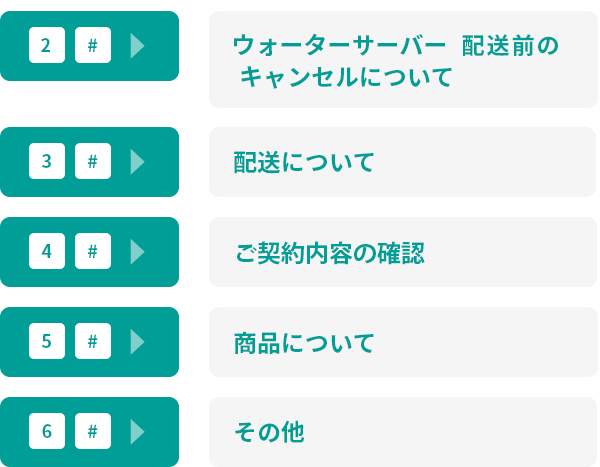Screen dimensions: 600x467
Task: Click the number 3 key icon
Action: click(x=47, y=161)
